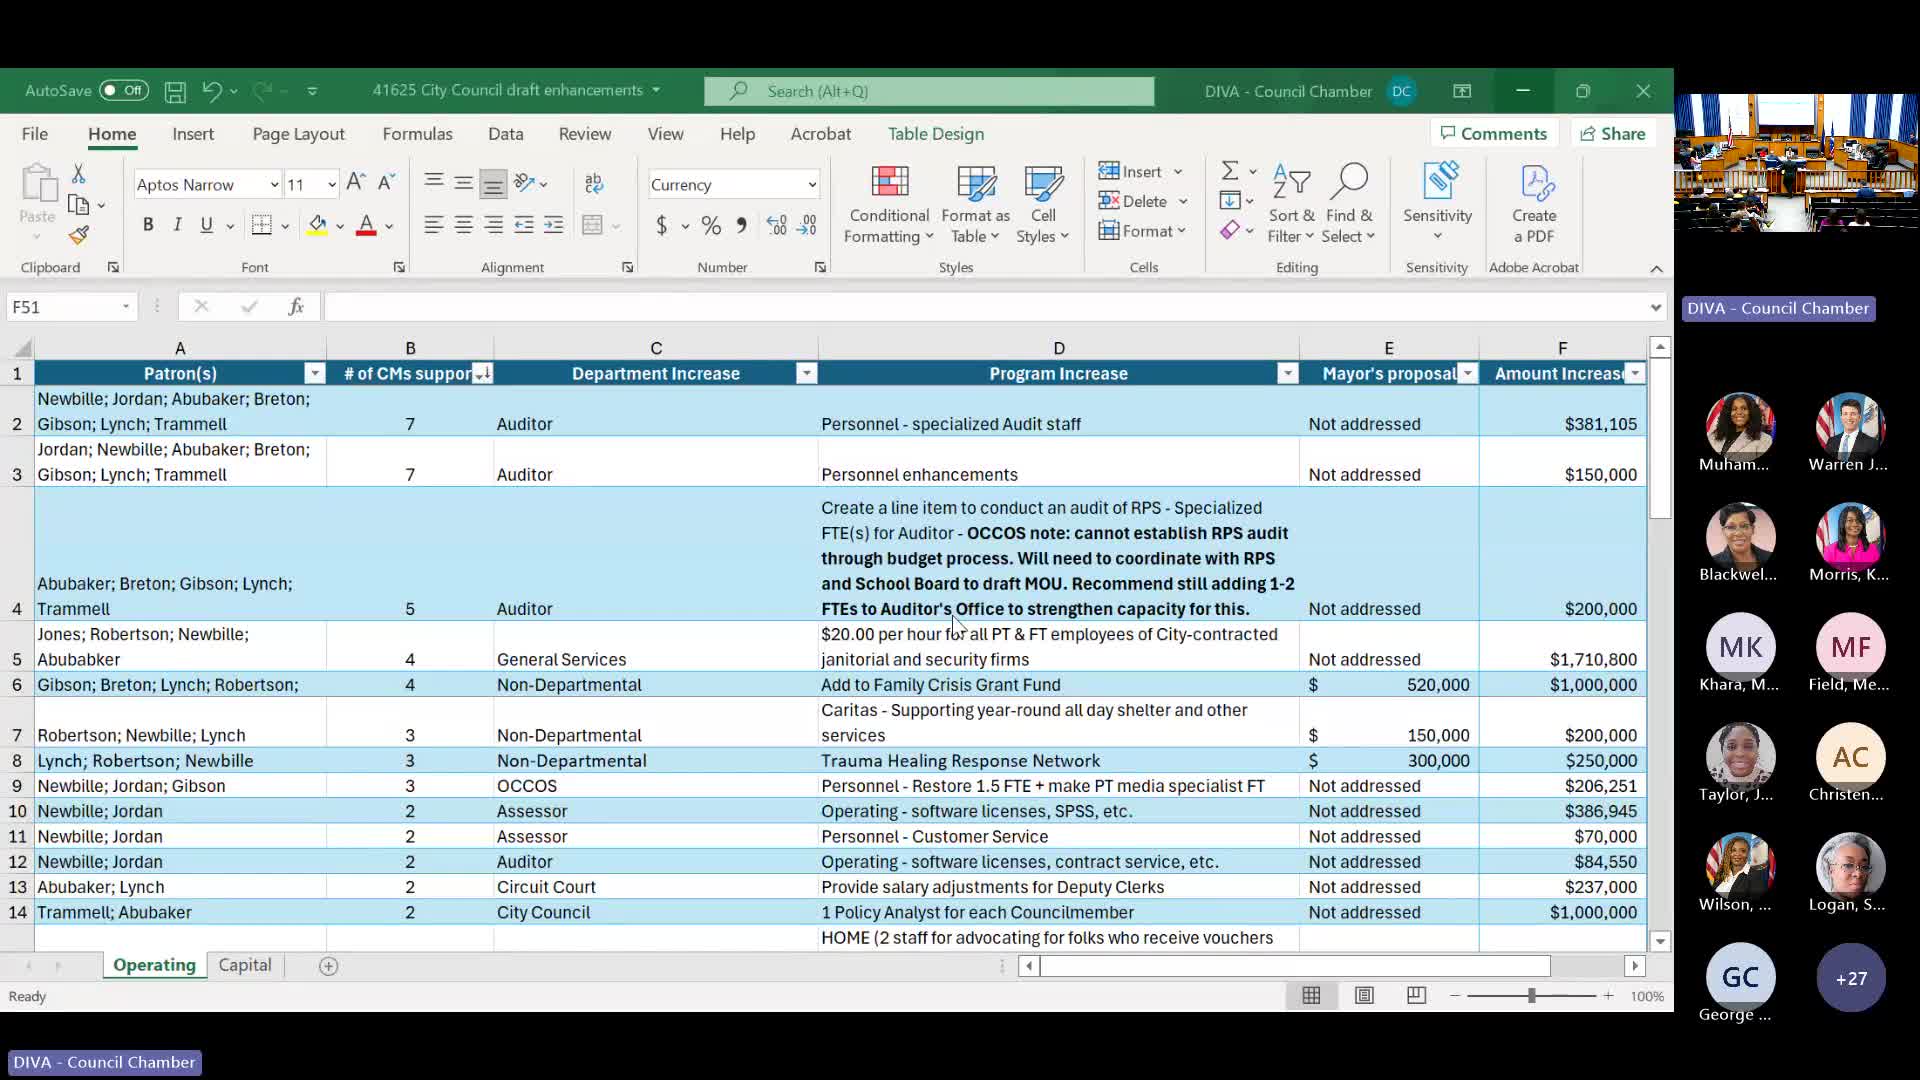Click the Delete cells button
Image resolution: width=1920 pixels, height=1080 pixels.
point(1143,201)
